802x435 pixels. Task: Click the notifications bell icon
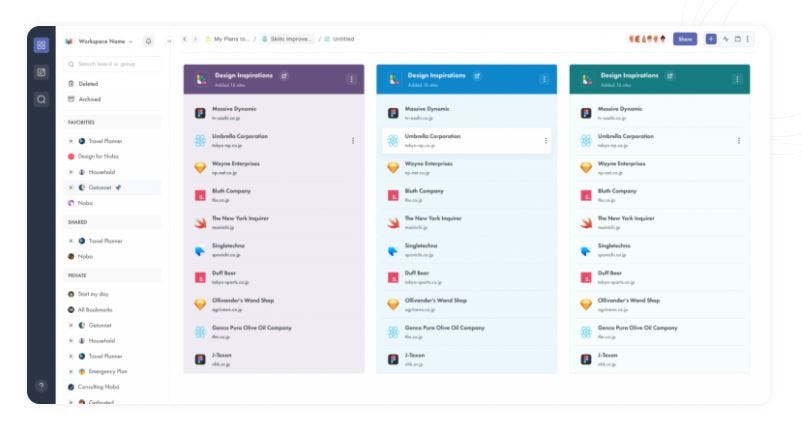[148, 41]
